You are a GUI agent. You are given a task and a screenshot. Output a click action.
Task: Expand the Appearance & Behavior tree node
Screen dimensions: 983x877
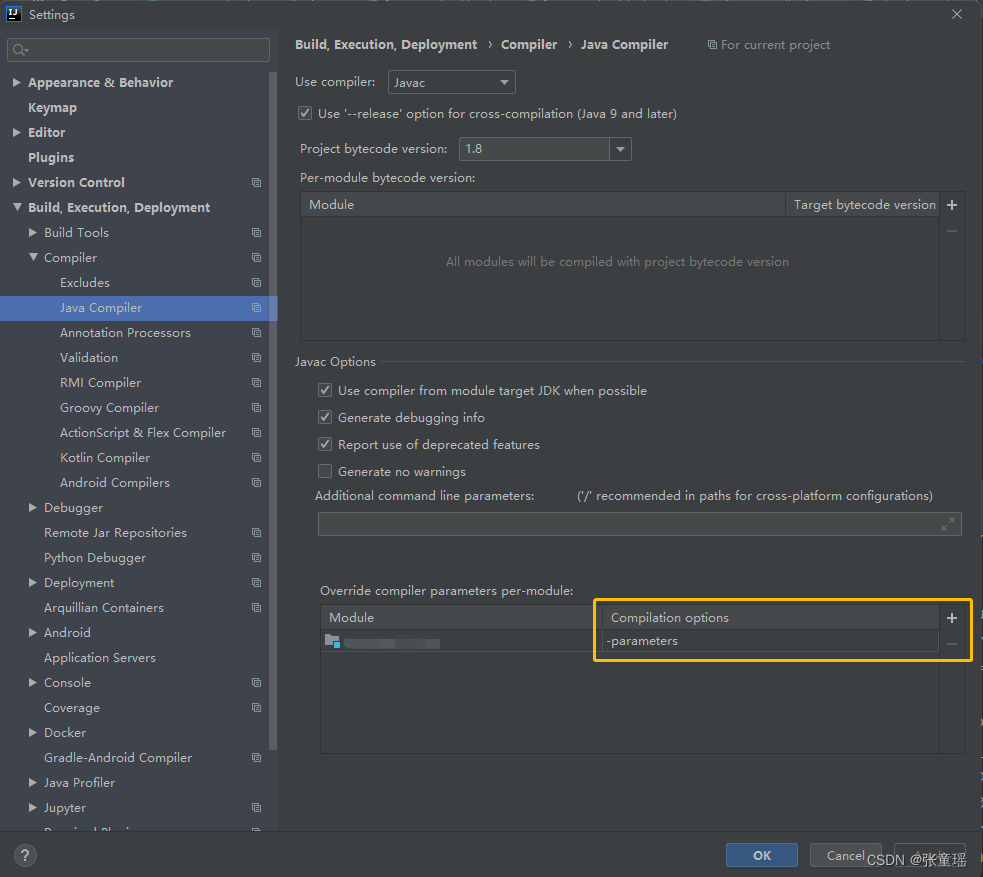pyautogui.click(x=16, y=82)
